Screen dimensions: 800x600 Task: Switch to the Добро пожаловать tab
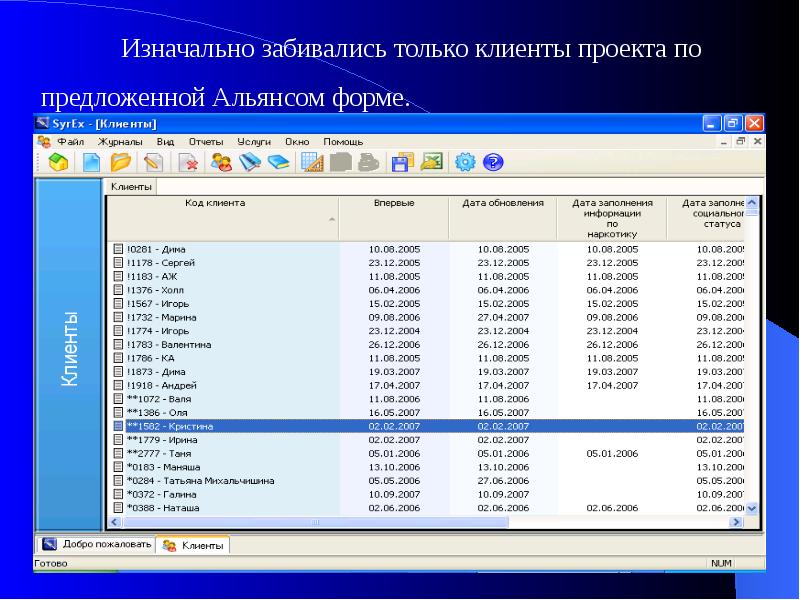click(97, 545)
